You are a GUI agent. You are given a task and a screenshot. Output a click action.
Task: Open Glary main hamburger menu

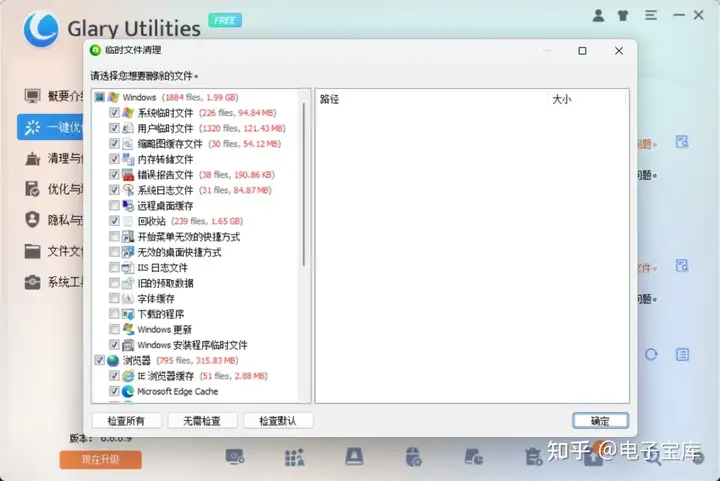(x=651, y=15)
